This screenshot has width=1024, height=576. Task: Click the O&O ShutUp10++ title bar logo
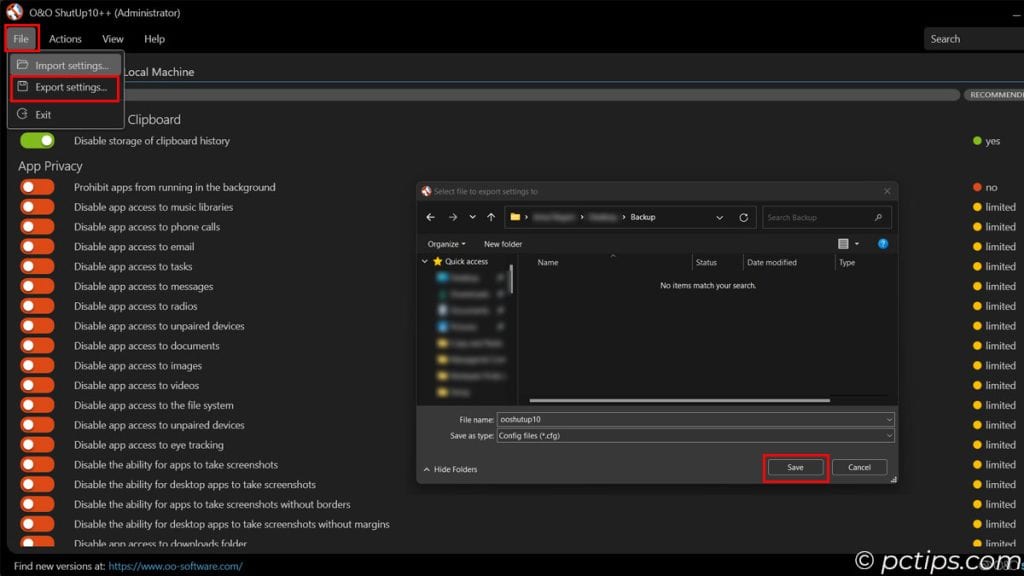click(14, 13)
